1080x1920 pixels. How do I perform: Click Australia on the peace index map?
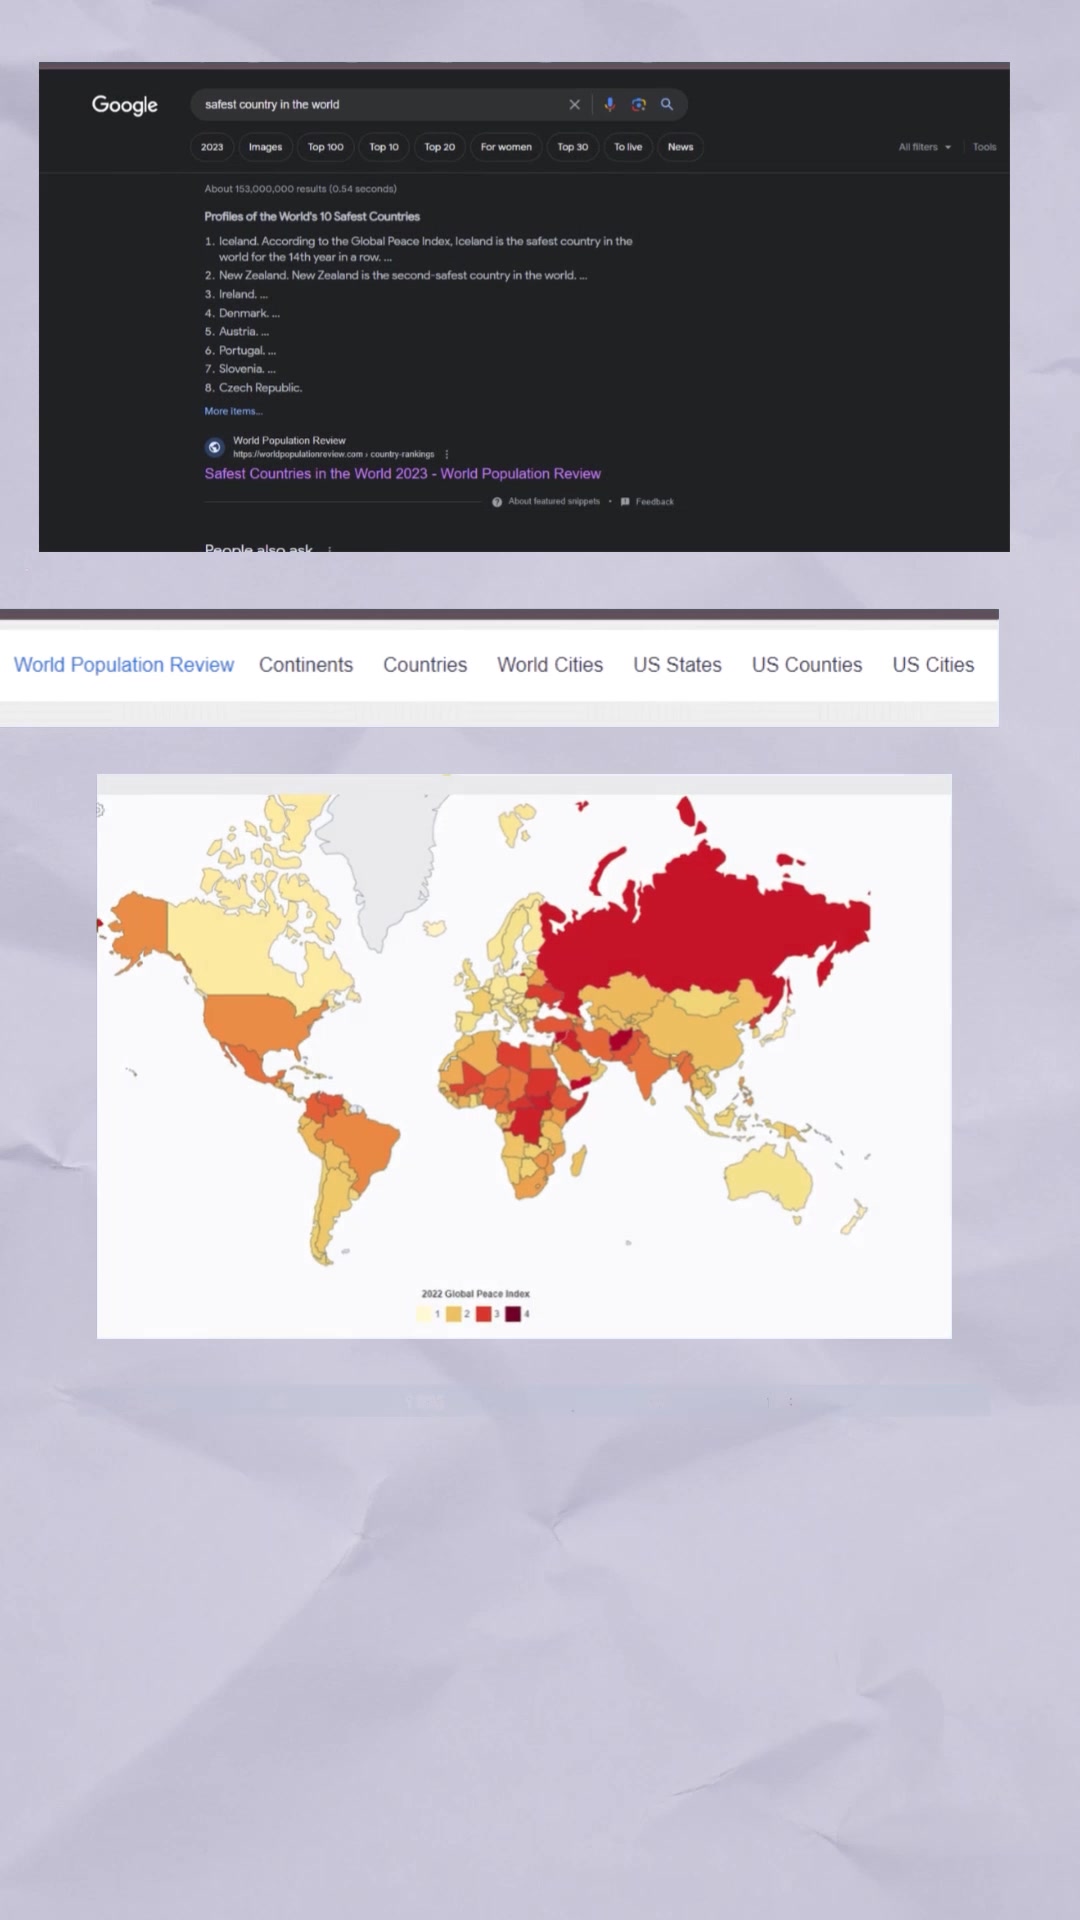(770, 1178)
